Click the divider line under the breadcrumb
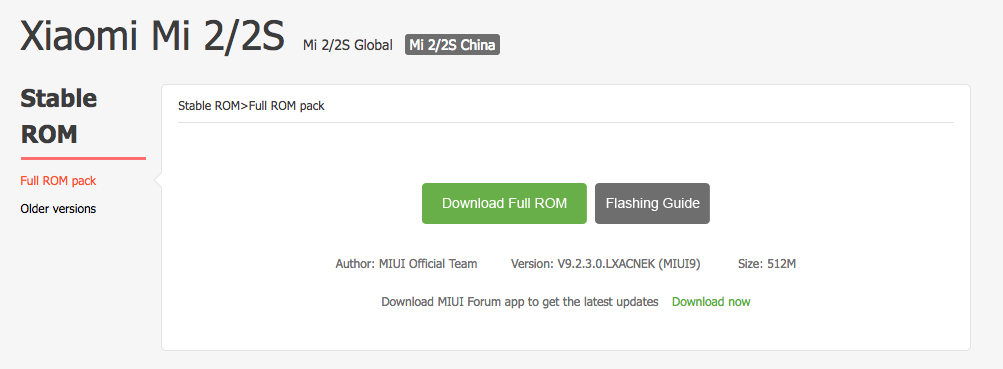Viewport: 1003px width, 369px height. 565,122
